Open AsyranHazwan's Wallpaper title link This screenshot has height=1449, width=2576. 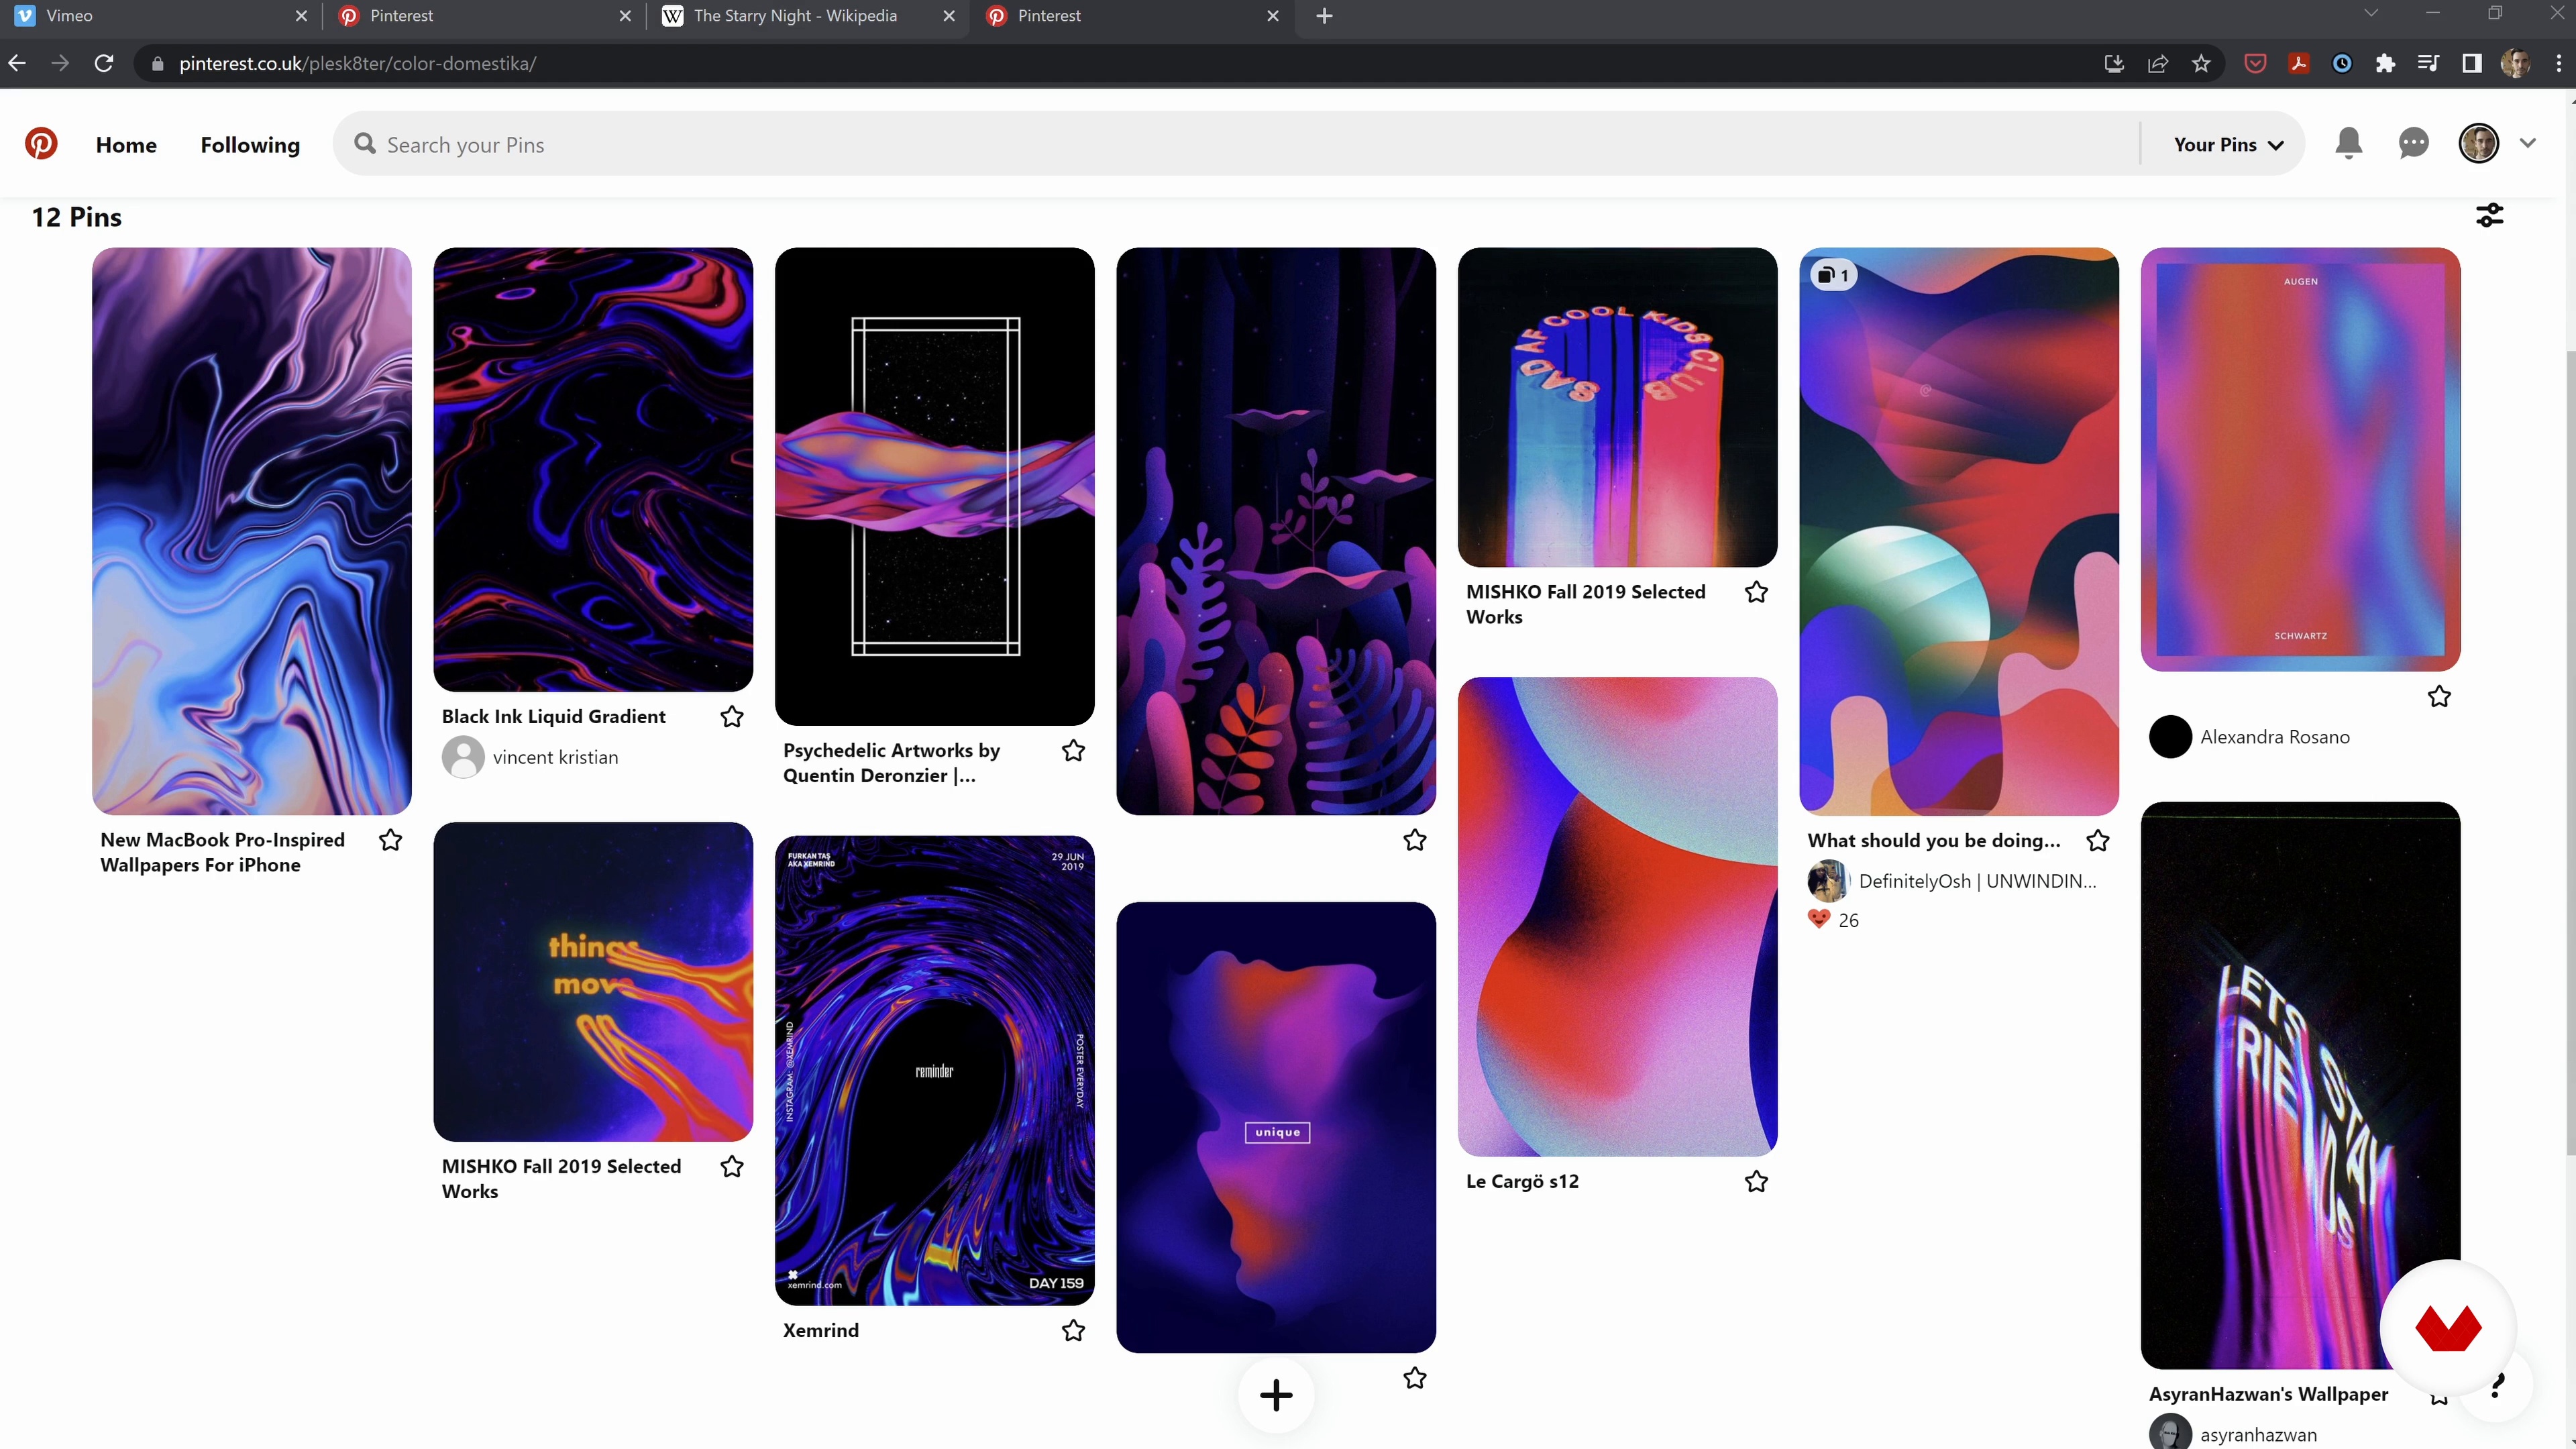[x=2268, y=1394]
